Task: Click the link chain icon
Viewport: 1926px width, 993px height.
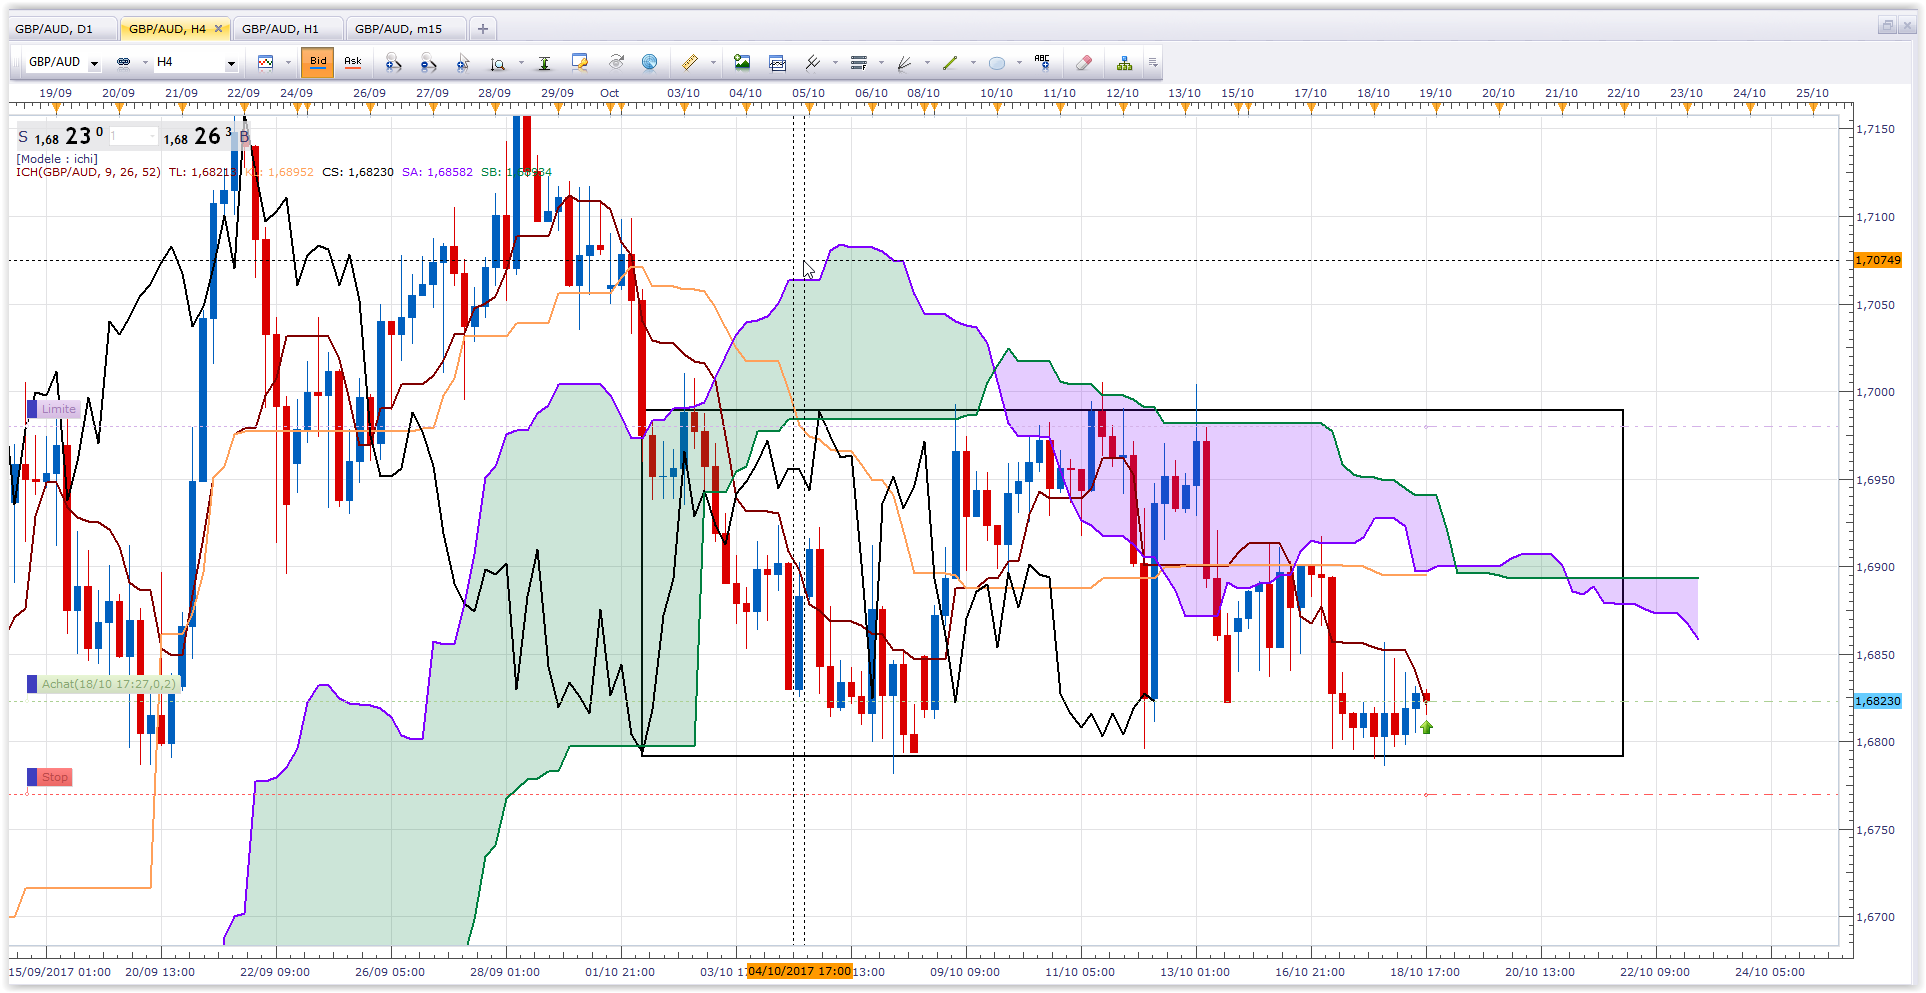Action: (124, 62)
